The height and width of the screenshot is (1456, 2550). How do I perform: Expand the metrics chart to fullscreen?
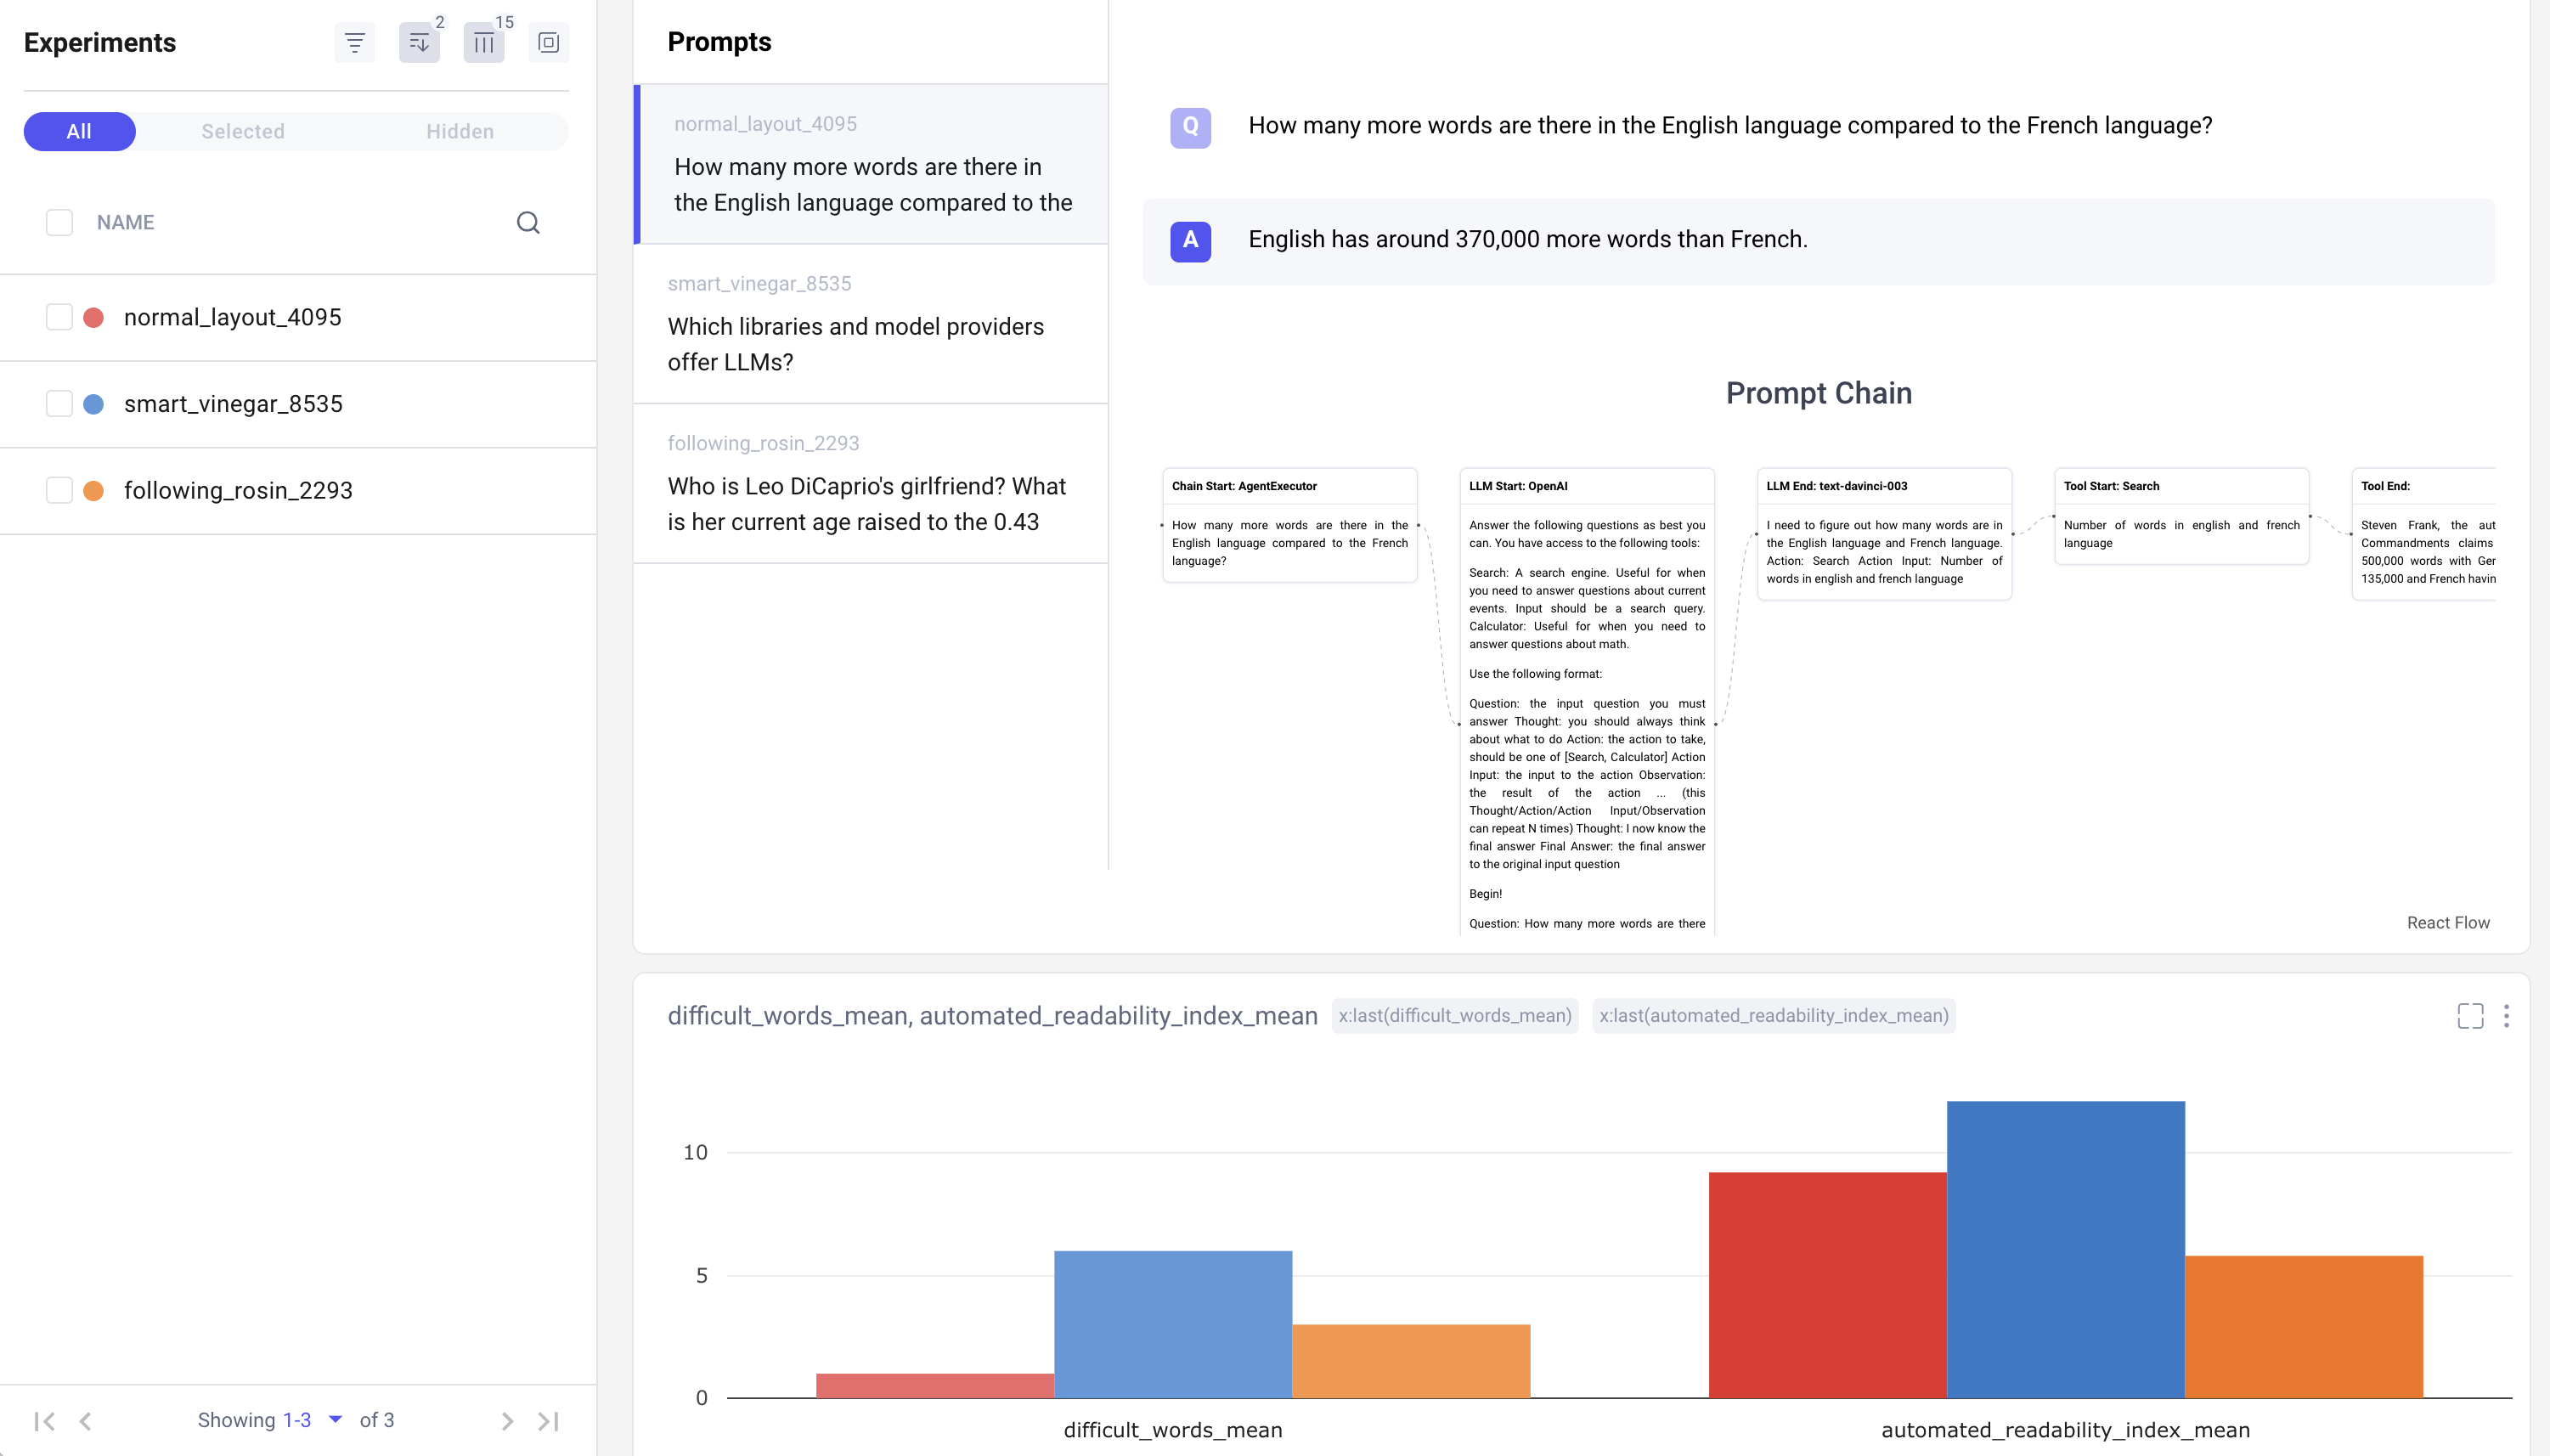coord(2470,1016)
